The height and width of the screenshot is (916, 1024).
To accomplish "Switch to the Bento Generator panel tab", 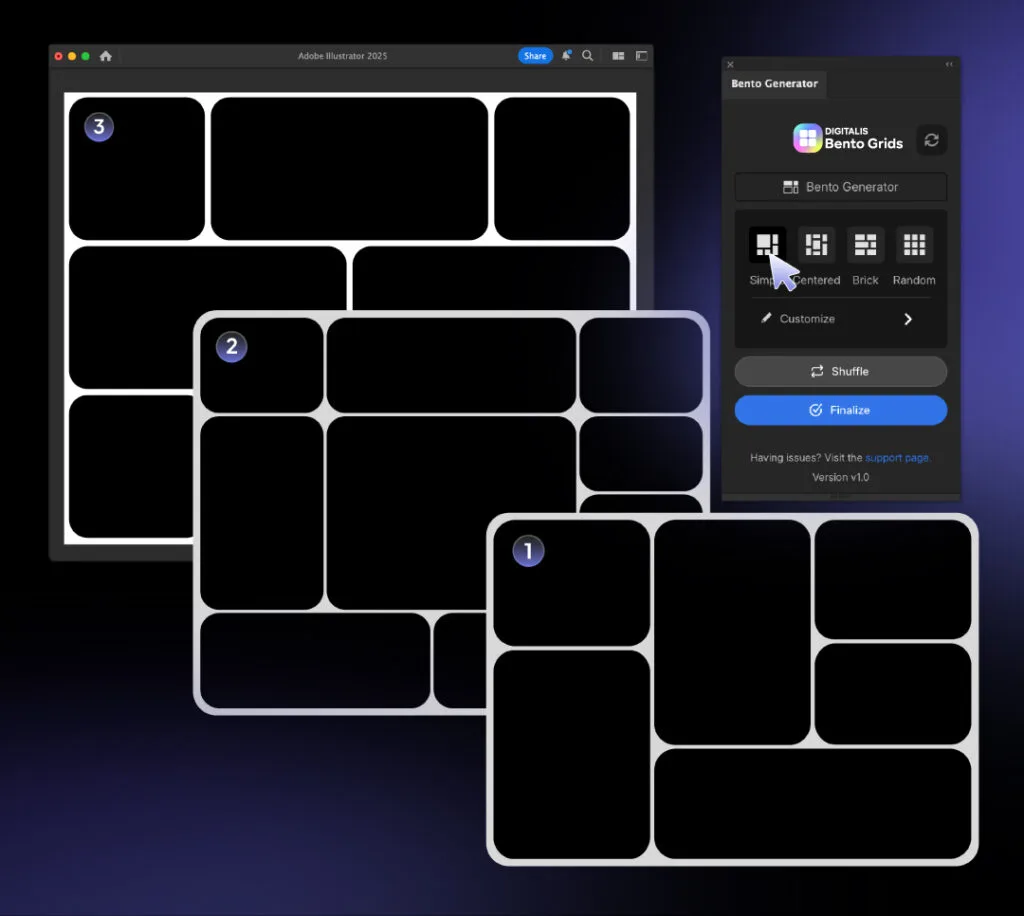I will click(x=774, y=84).
